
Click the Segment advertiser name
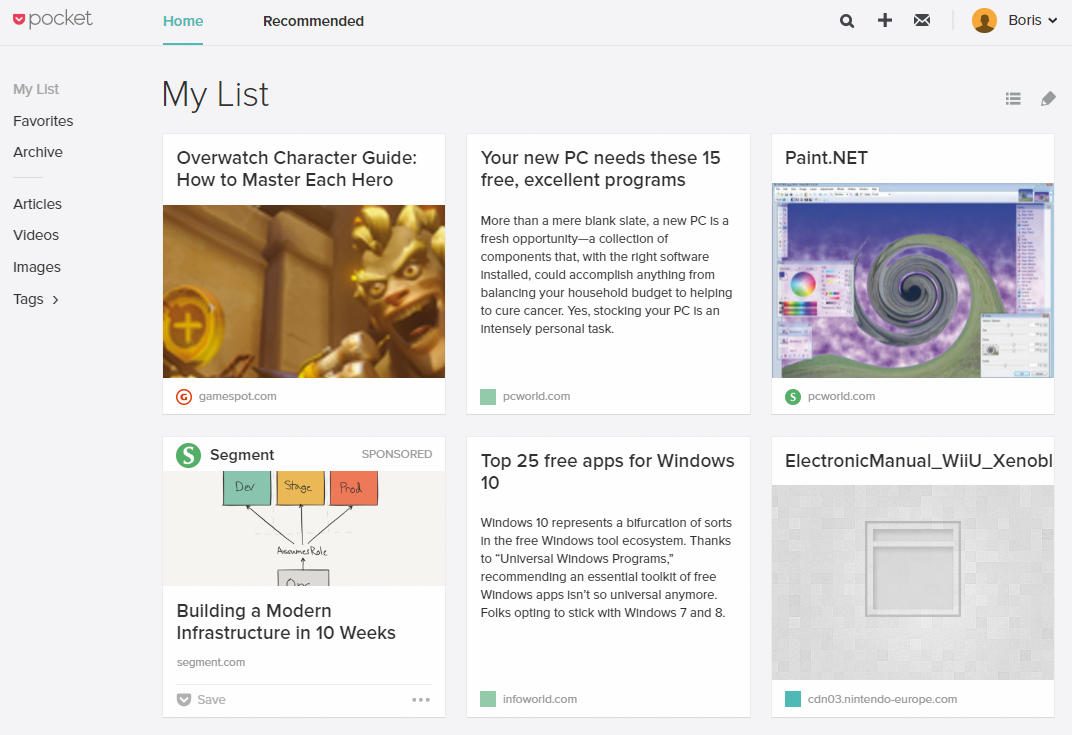point(242,455)
